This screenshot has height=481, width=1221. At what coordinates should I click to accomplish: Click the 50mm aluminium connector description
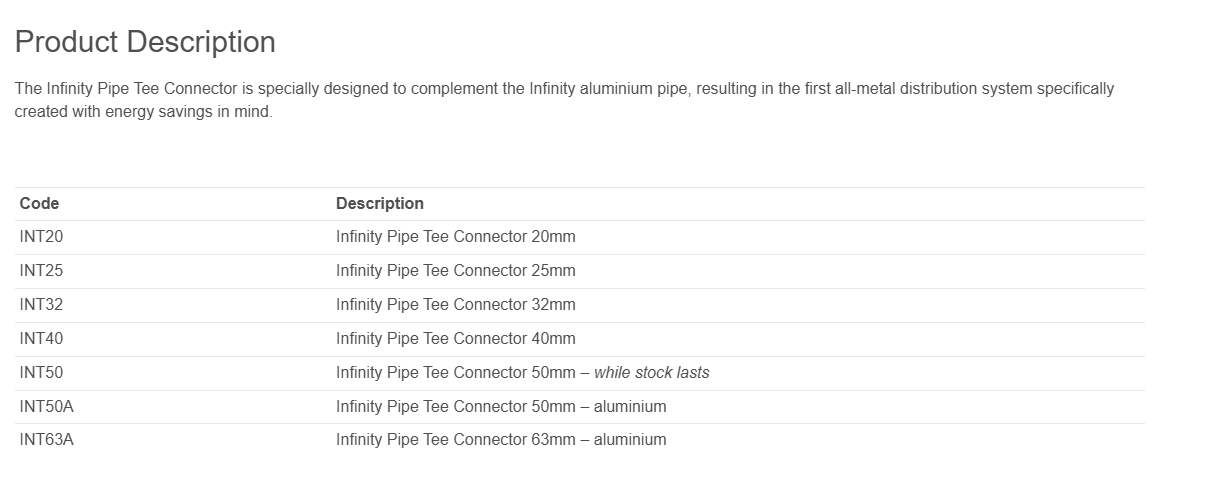(x=501, y=406)
